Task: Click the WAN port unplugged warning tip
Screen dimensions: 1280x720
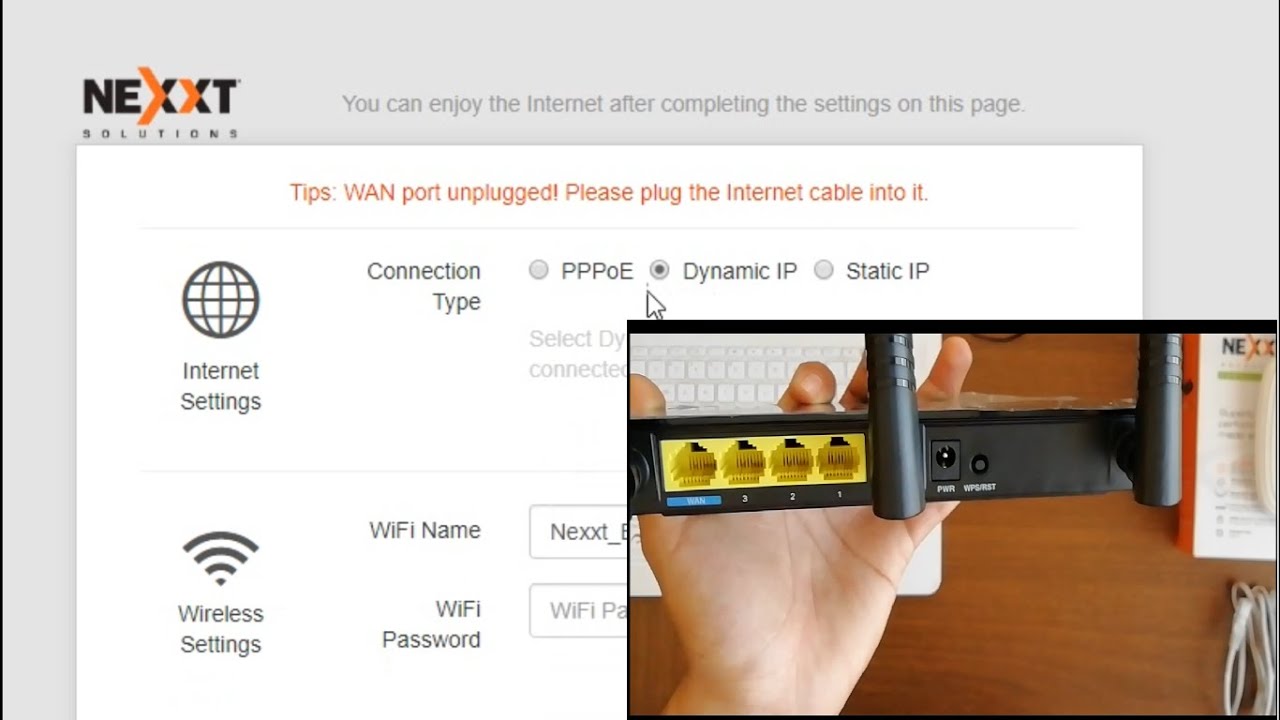Action: pos(609,192)
